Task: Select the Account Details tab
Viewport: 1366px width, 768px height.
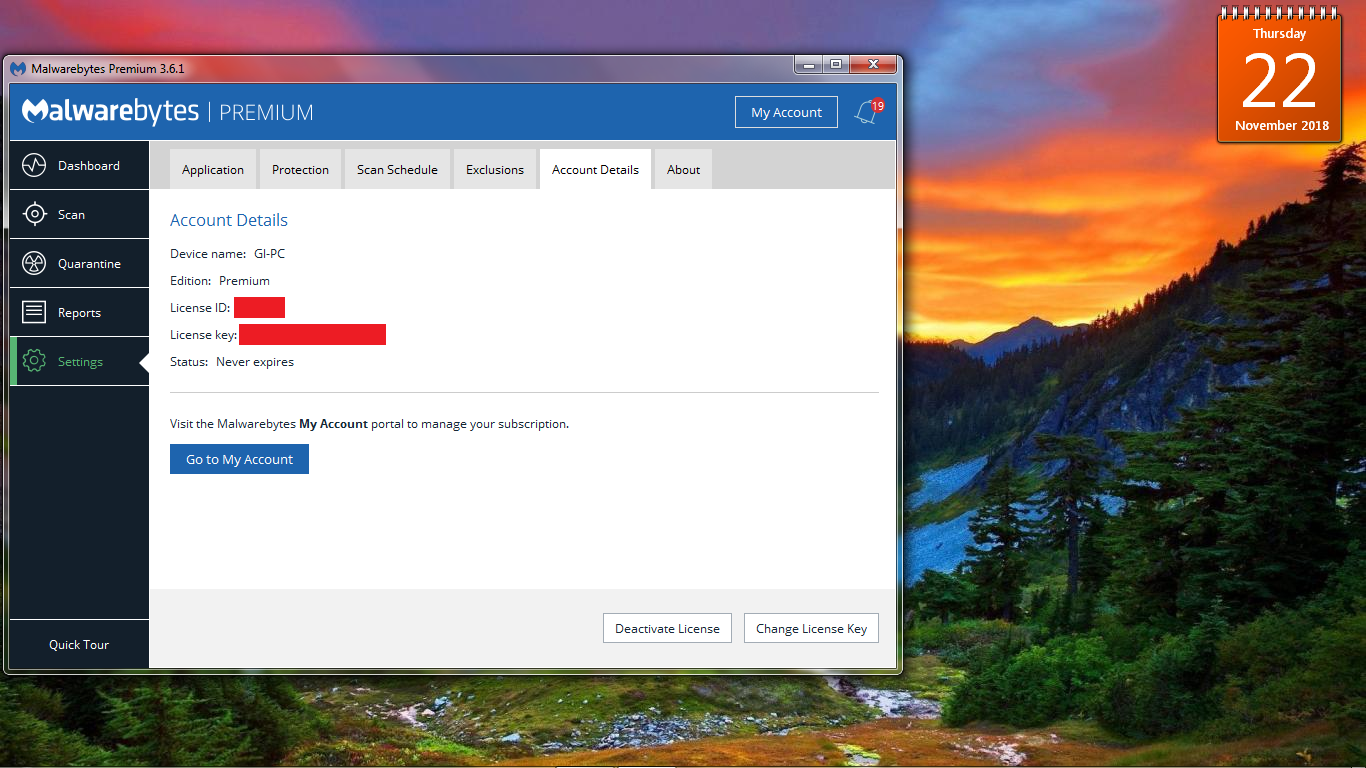Action: (x=595, y=169)
